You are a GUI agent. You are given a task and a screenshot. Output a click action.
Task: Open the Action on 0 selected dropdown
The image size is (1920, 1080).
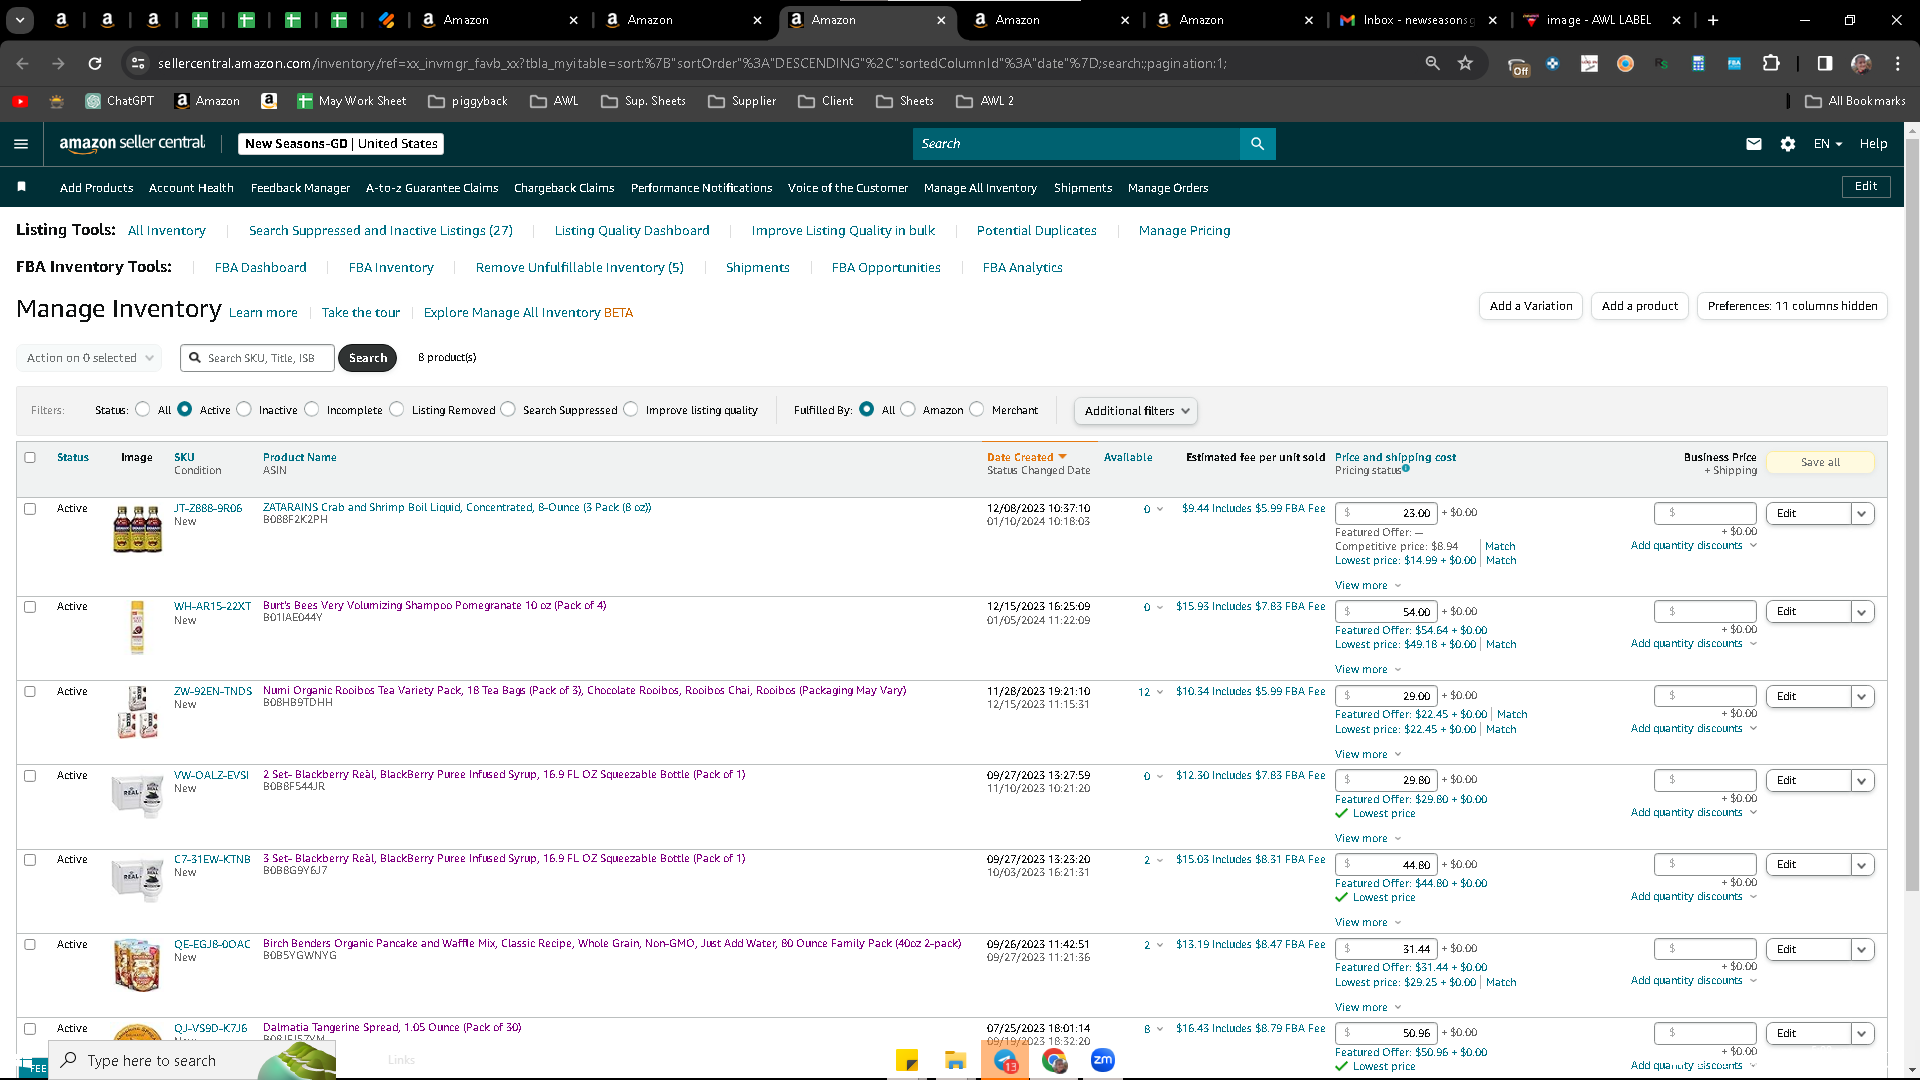tap(89, 358)
